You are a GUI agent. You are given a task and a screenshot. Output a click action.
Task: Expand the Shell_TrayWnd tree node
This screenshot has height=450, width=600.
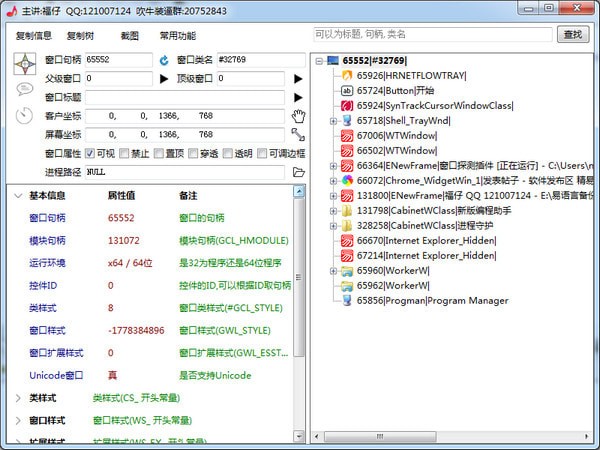333,121
